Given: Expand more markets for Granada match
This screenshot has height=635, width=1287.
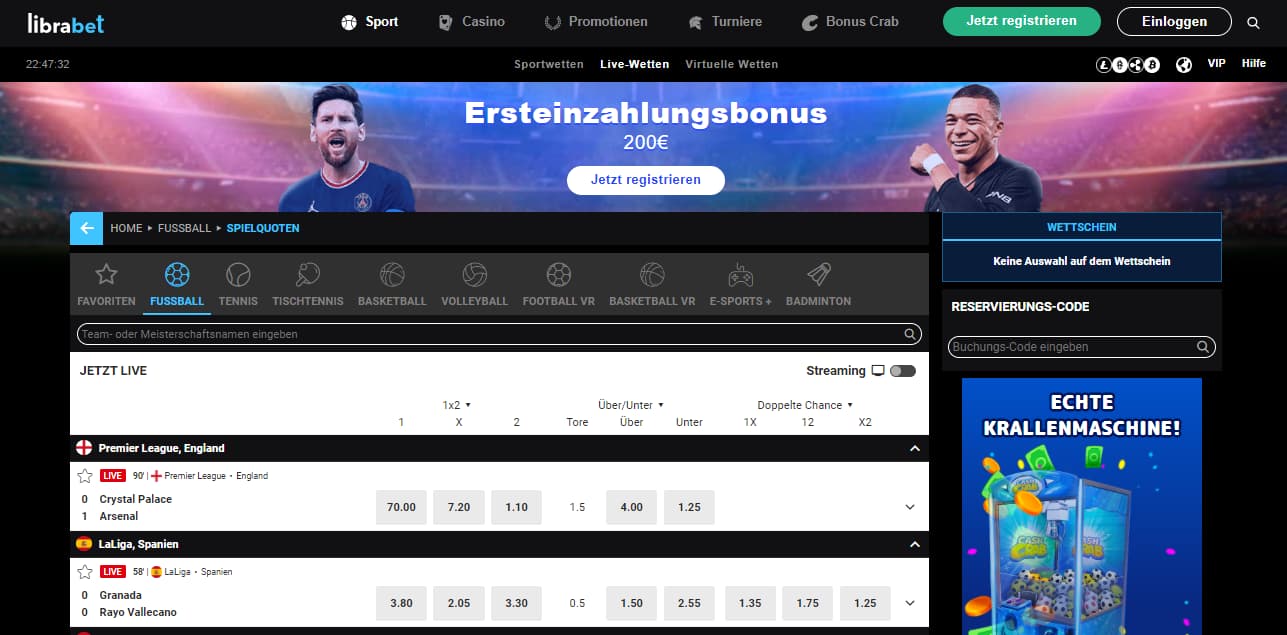Looking at the screenshot, I should click(910, 603).
